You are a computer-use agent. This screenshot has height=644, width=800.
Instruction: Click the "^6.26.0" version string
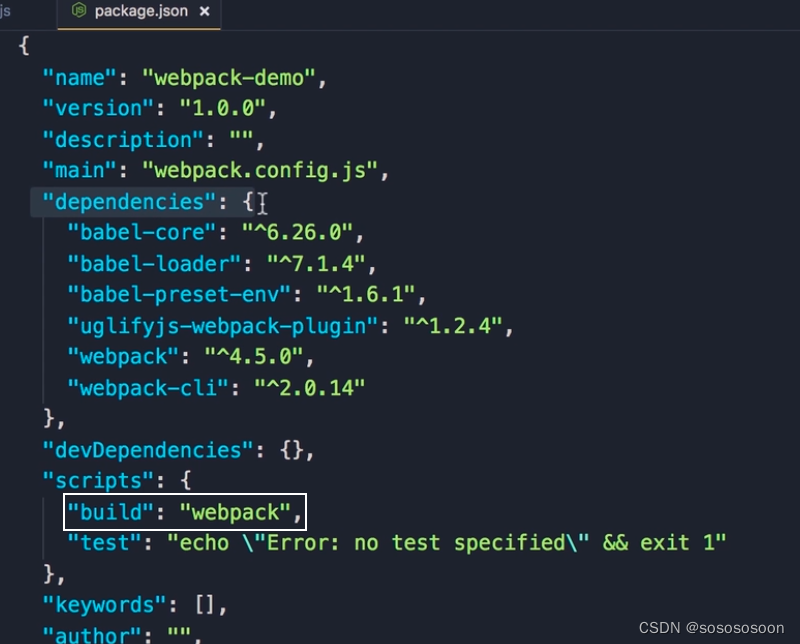point(297,233)
